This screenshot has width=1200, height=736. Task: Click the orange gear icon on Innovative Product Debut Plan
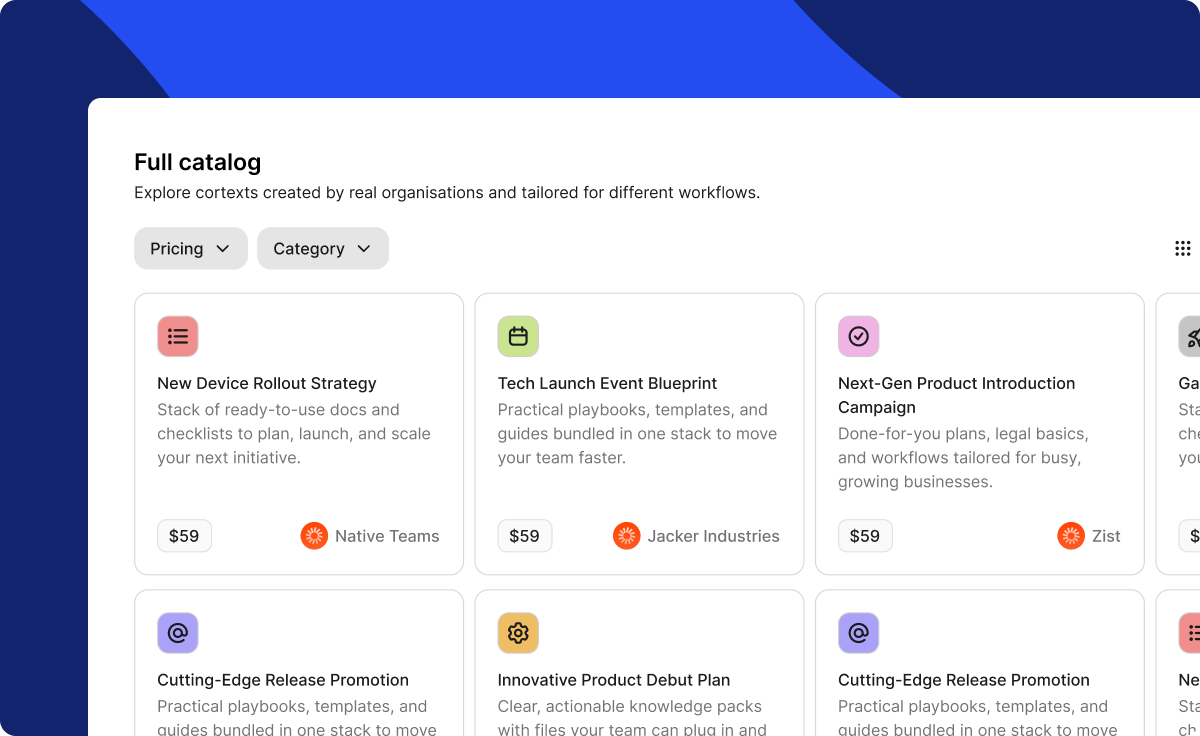(x=518, y=632)
